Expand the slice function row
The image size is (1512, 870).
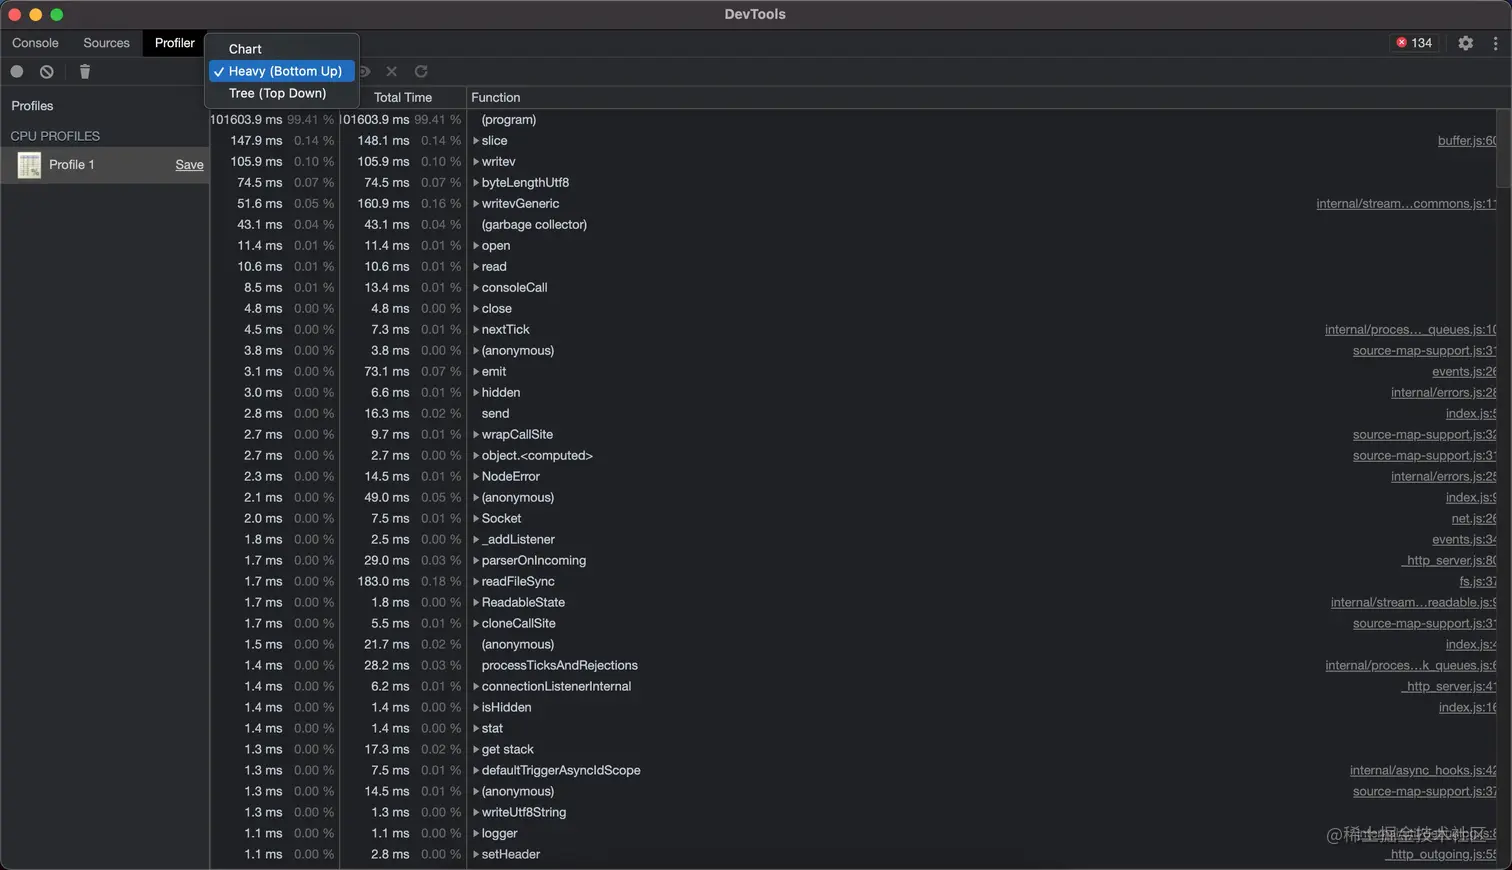[476, 141]
